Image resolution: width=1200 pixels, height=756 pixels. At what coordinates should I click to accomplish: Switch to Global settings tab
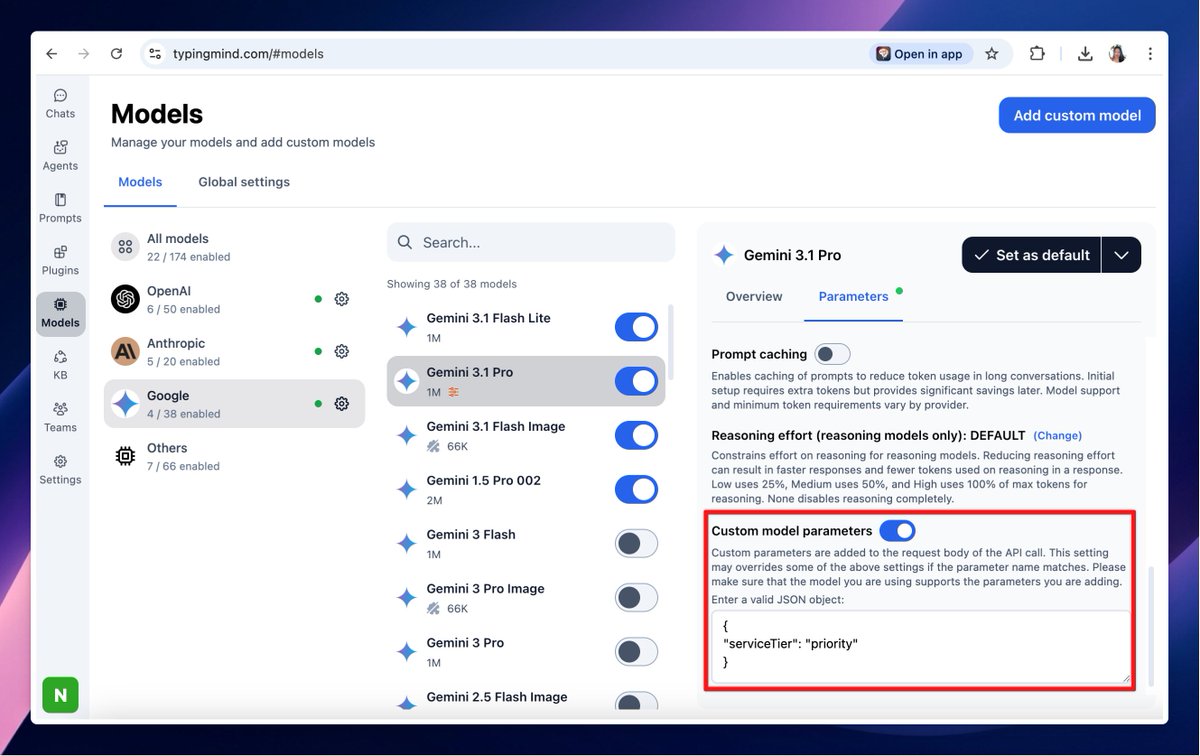(244, 182)
